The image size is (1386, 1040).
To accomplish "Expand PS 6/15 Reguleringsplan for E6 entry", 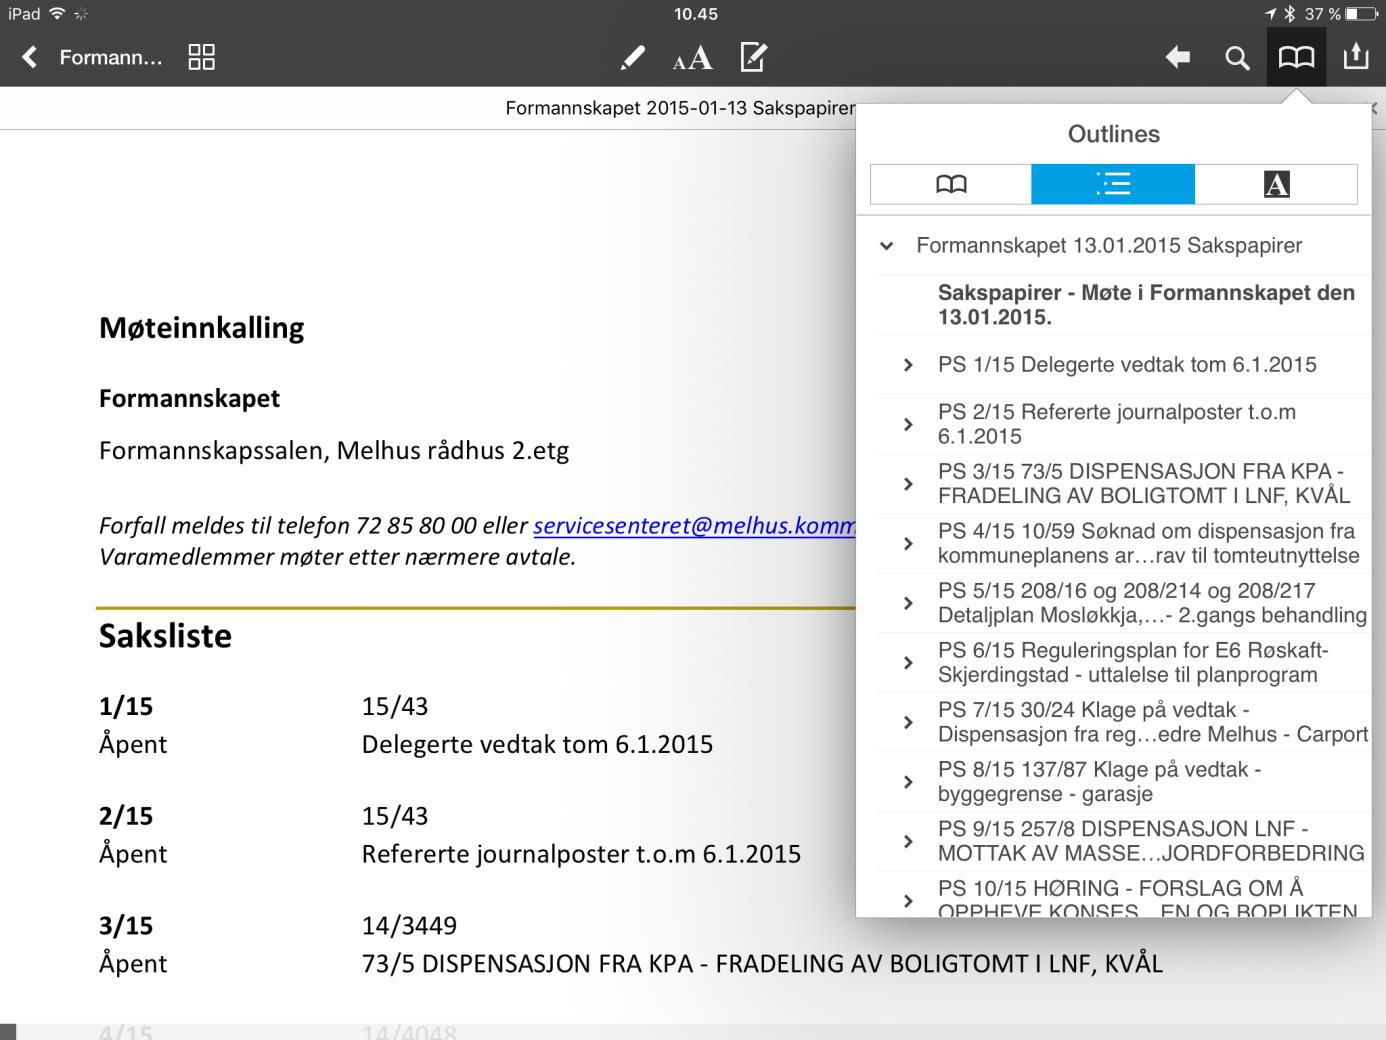I will [908, 663].
